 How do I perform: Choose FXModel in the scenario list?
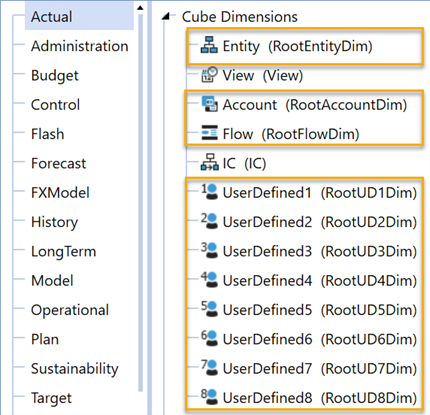[60, 193]
